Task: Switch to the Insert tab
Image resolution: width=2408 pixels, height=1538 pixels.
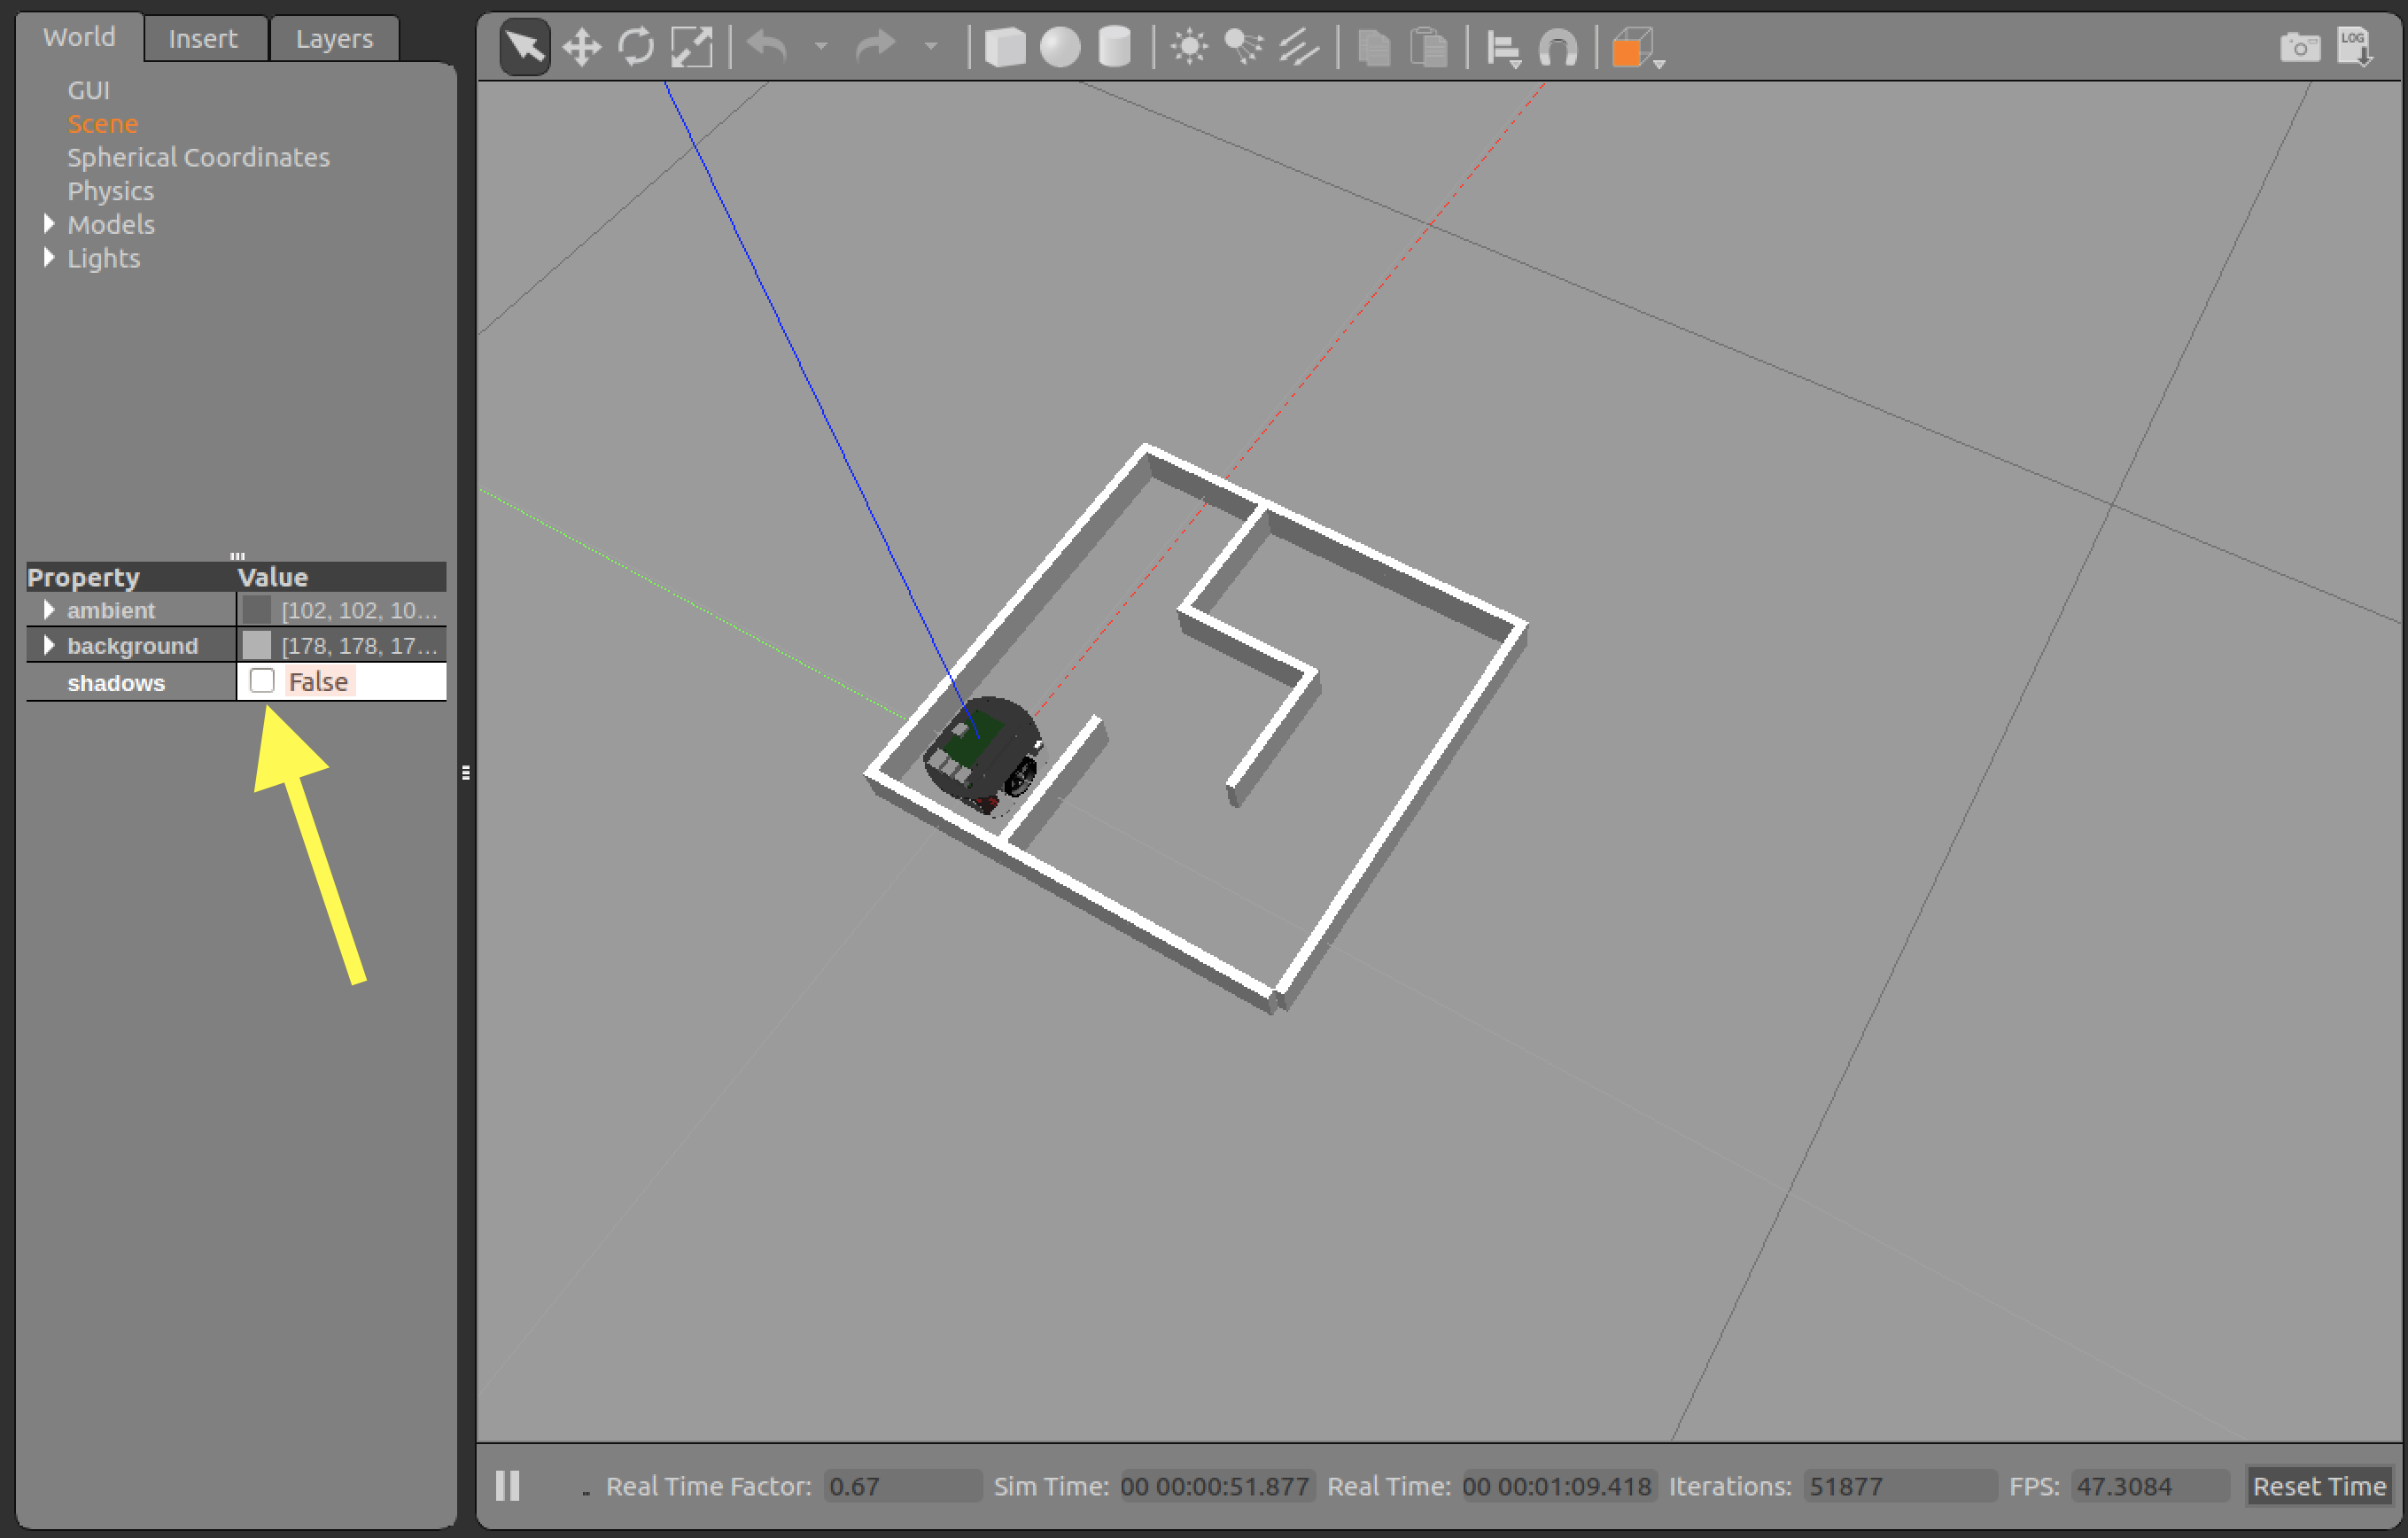Action: pos(203,39)
